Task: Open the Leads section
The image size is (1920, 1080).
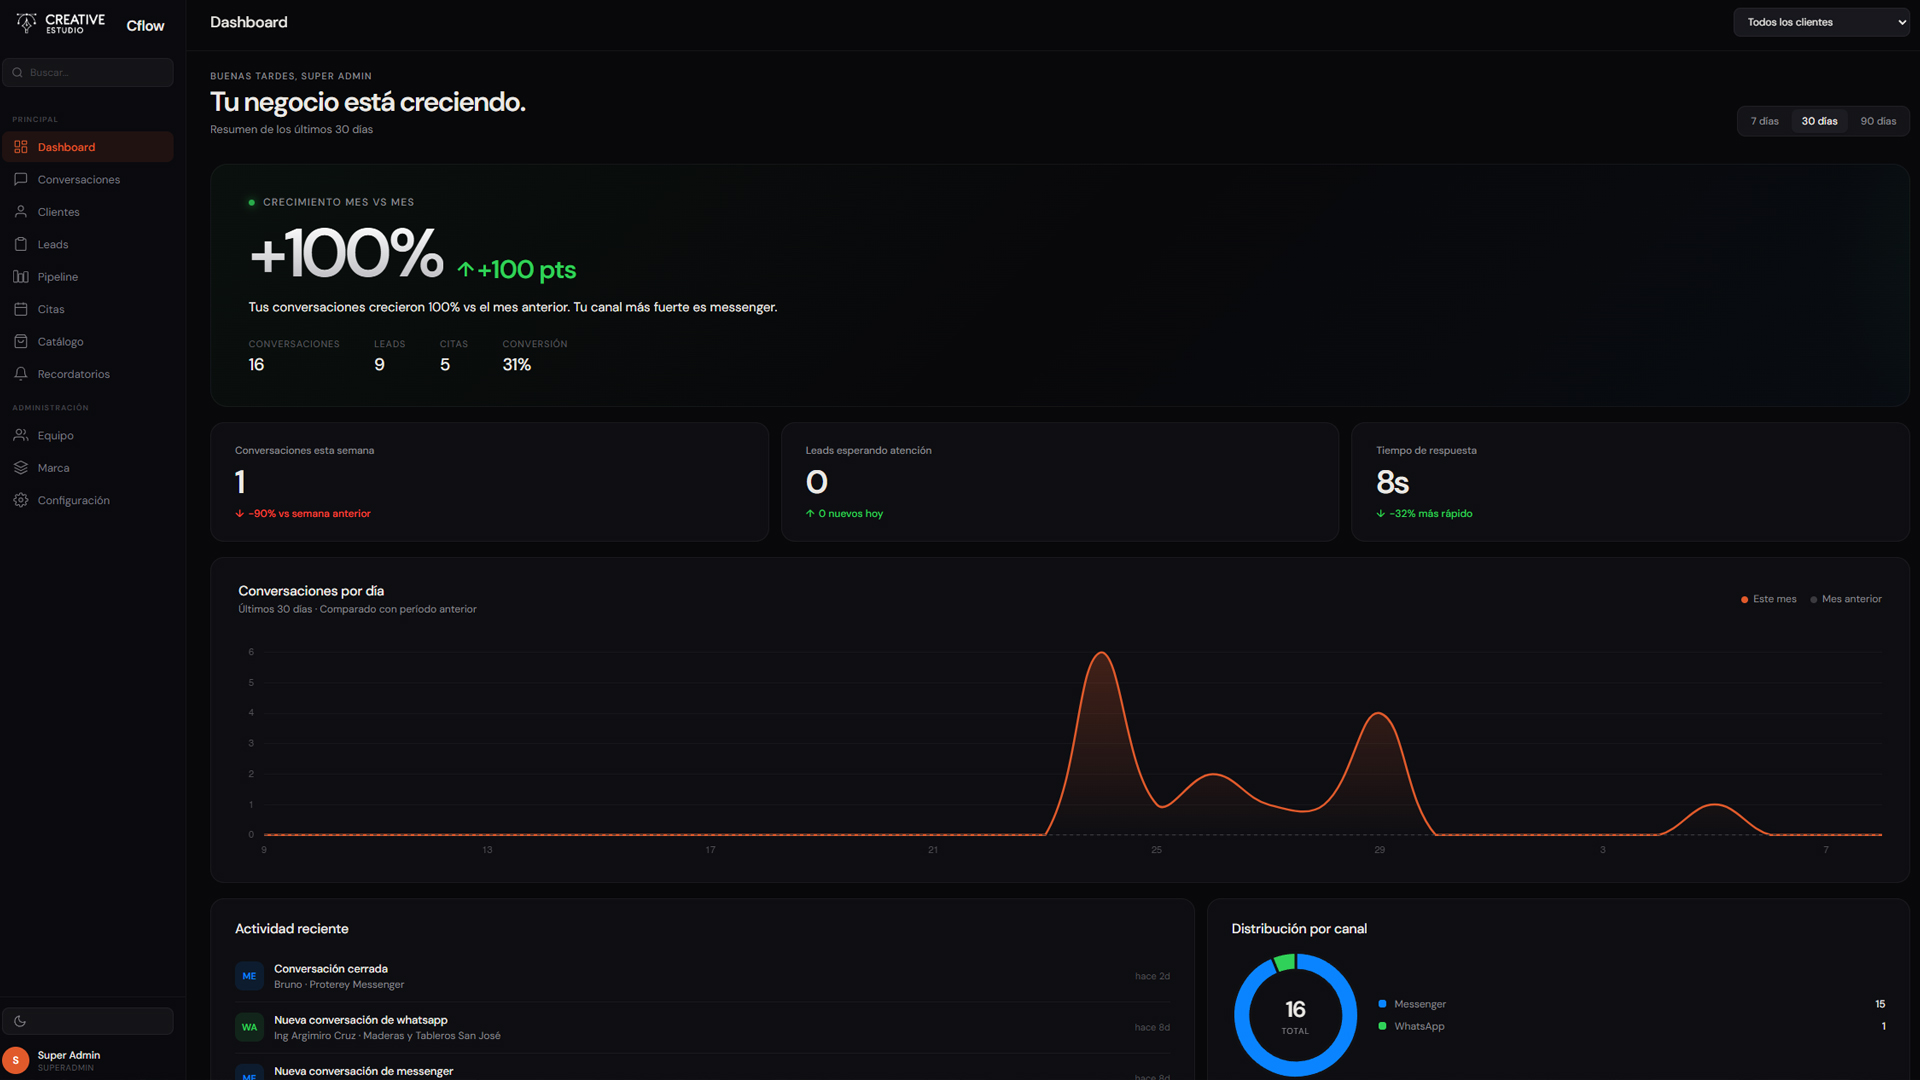Action: pos(88,244)
